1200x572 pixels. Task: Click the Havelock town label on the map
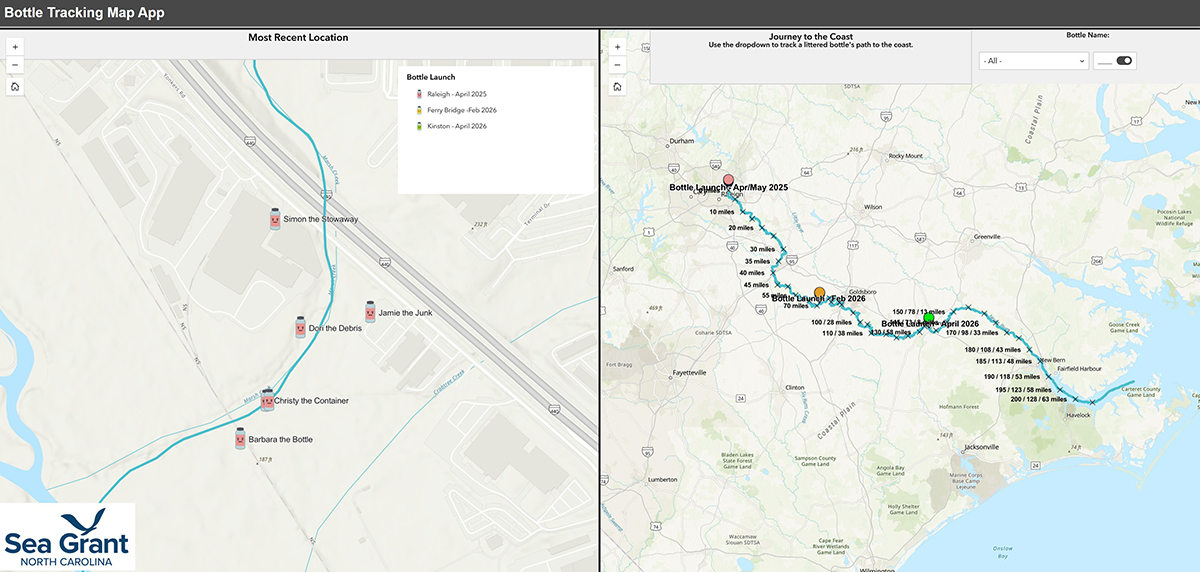pyautogui.click(x=1077, y=415)
